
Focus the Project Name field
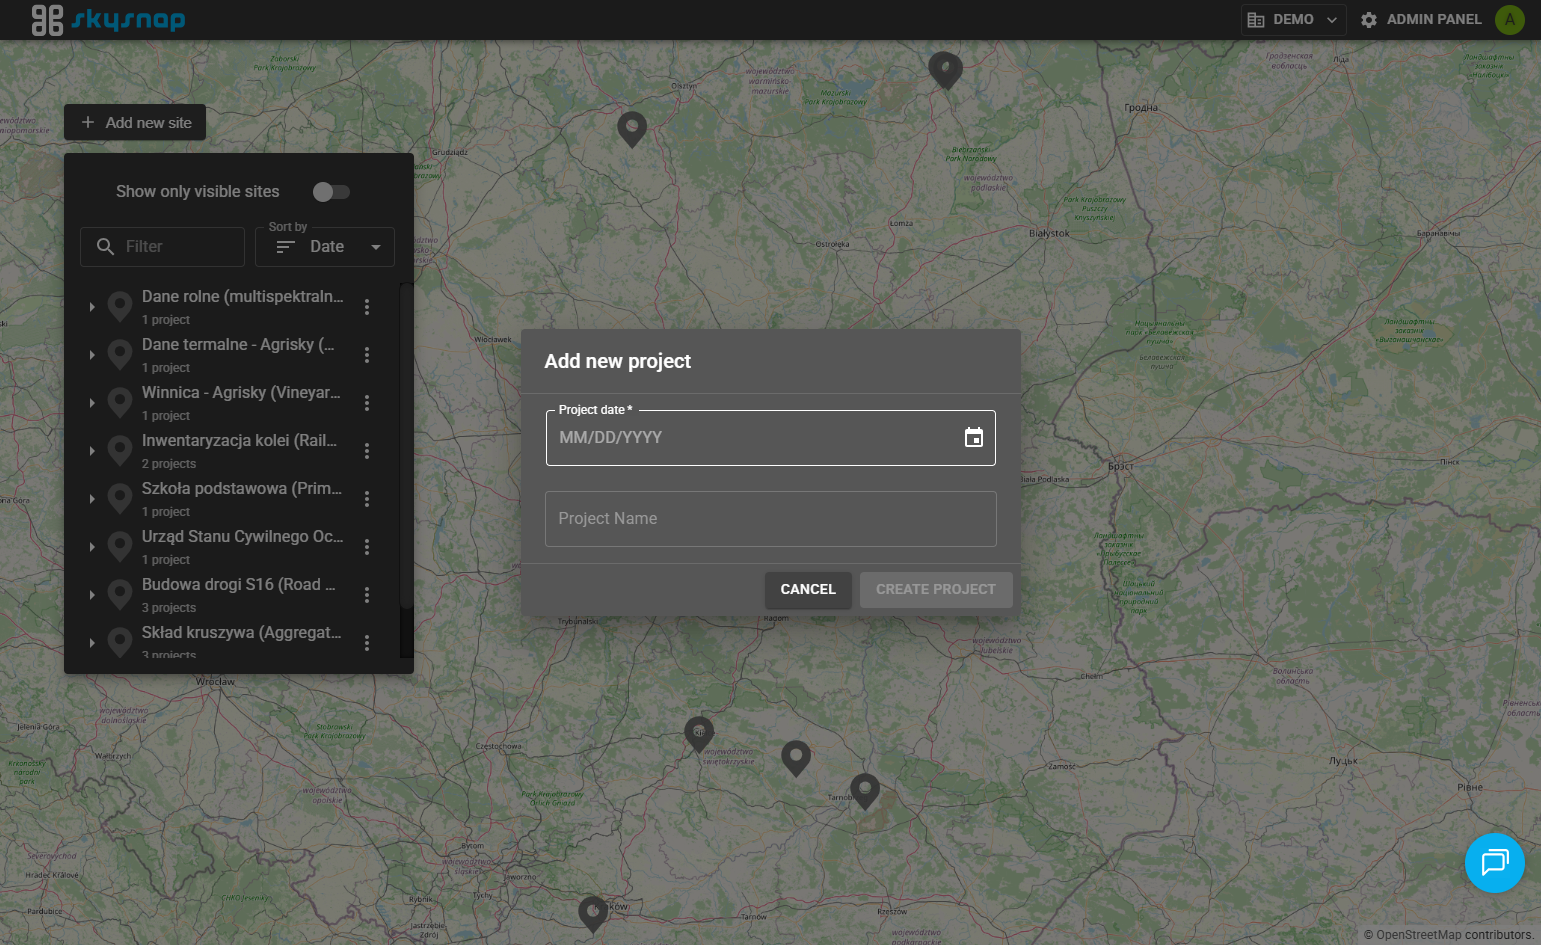click(770, 519)
